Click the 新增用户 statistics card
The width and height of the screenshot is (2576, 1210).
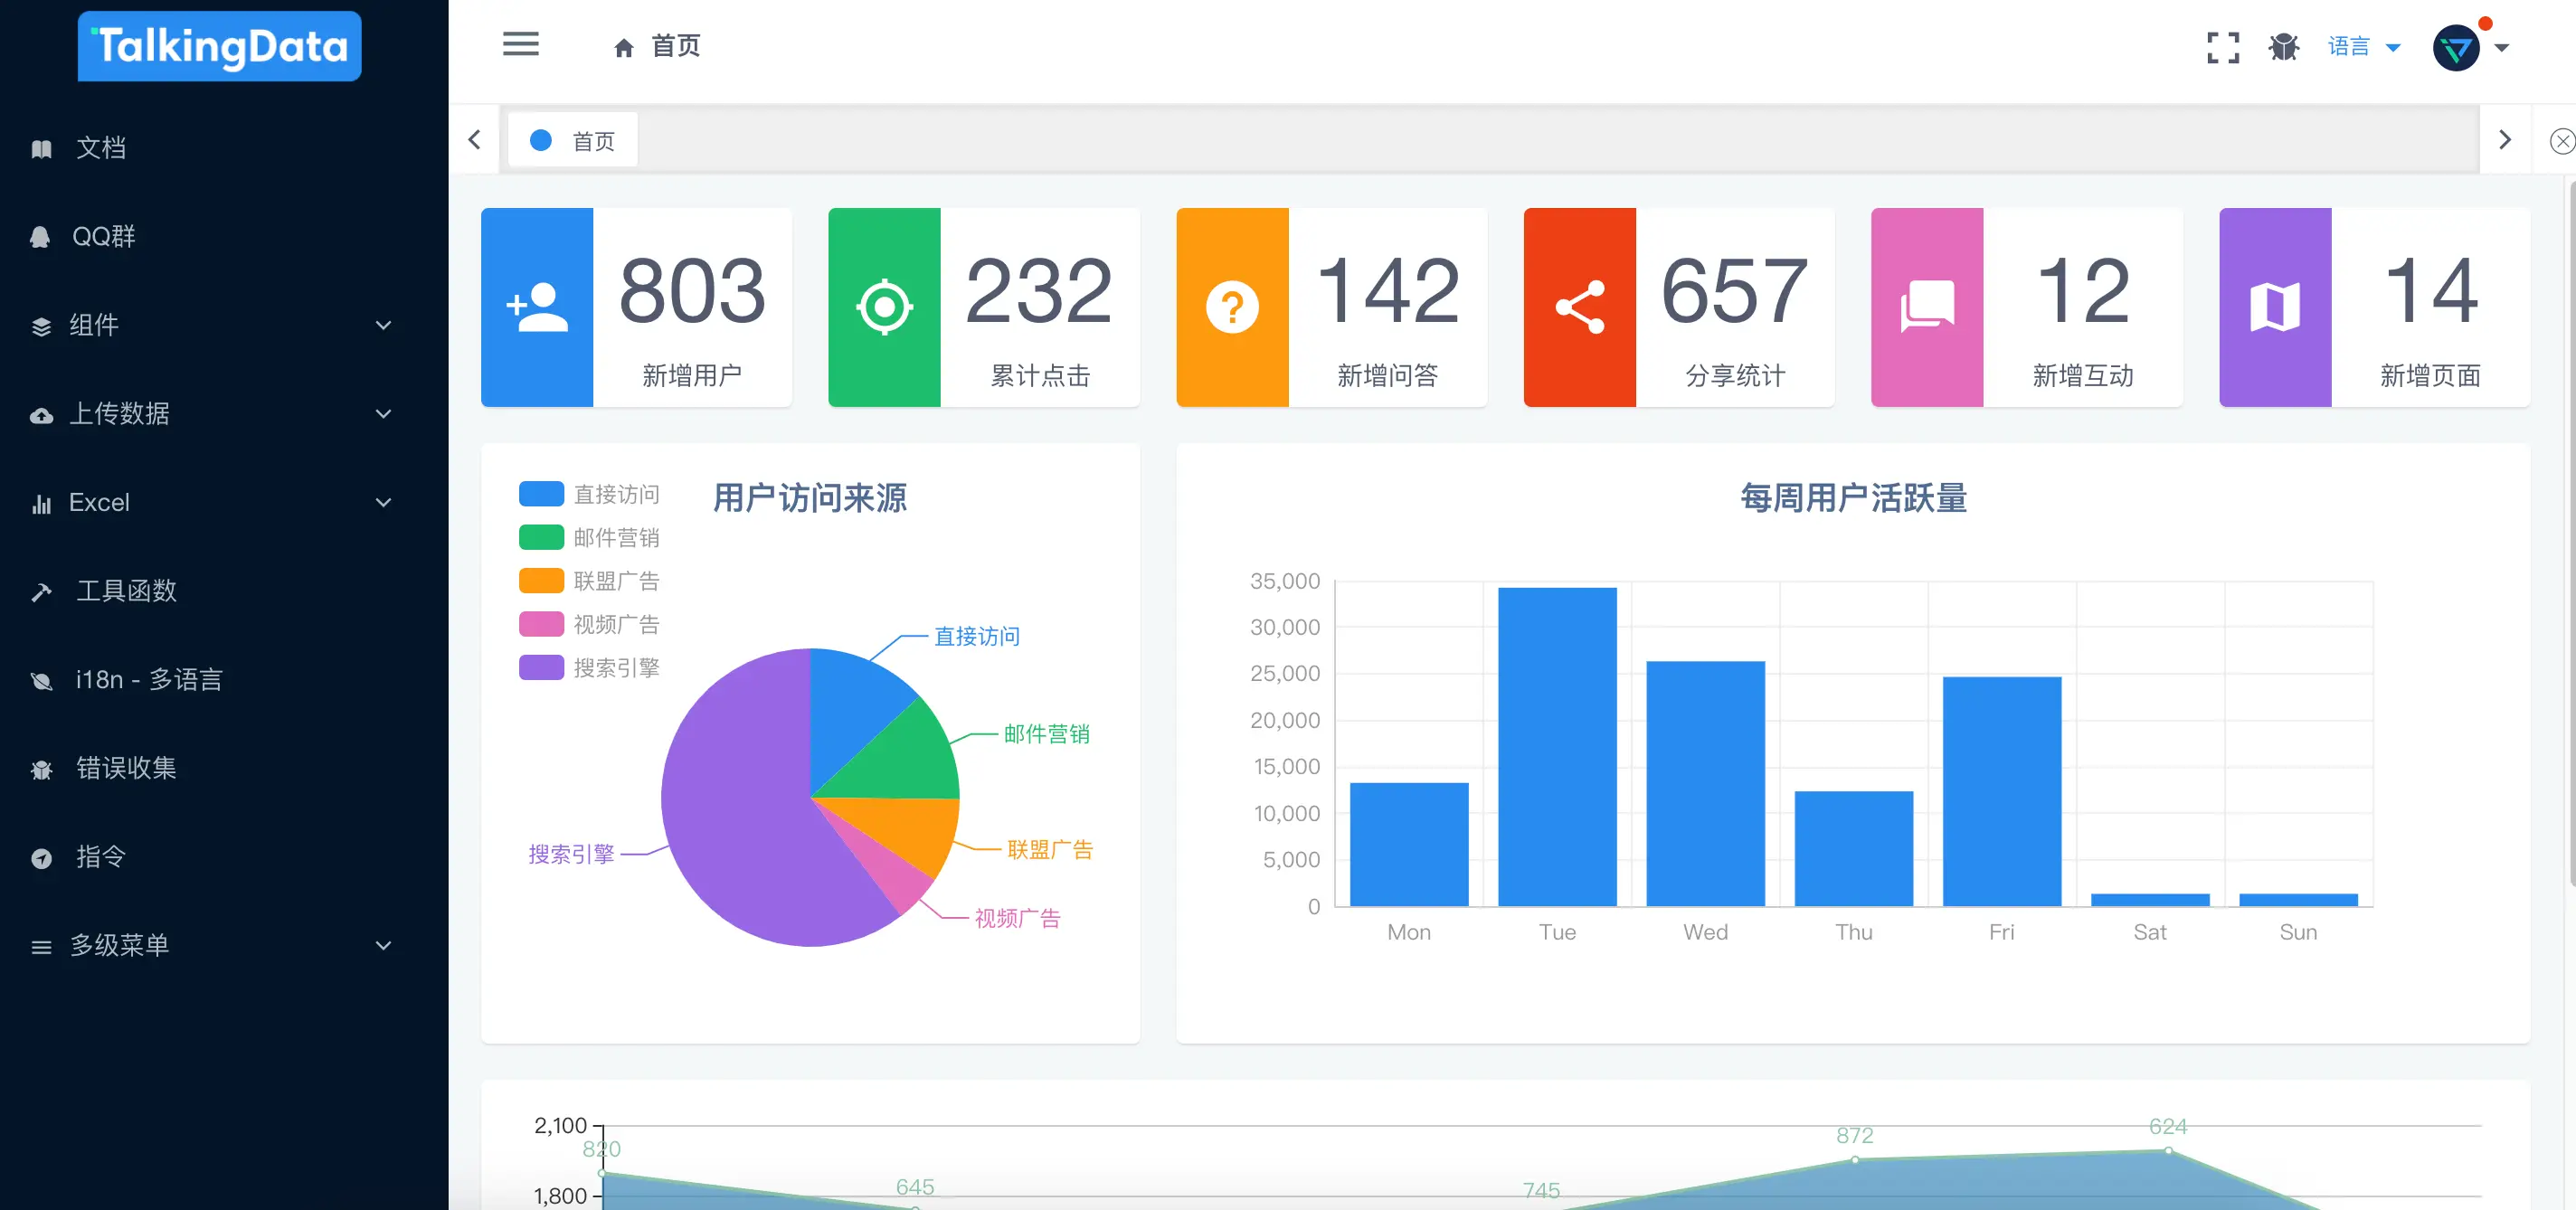636,308
